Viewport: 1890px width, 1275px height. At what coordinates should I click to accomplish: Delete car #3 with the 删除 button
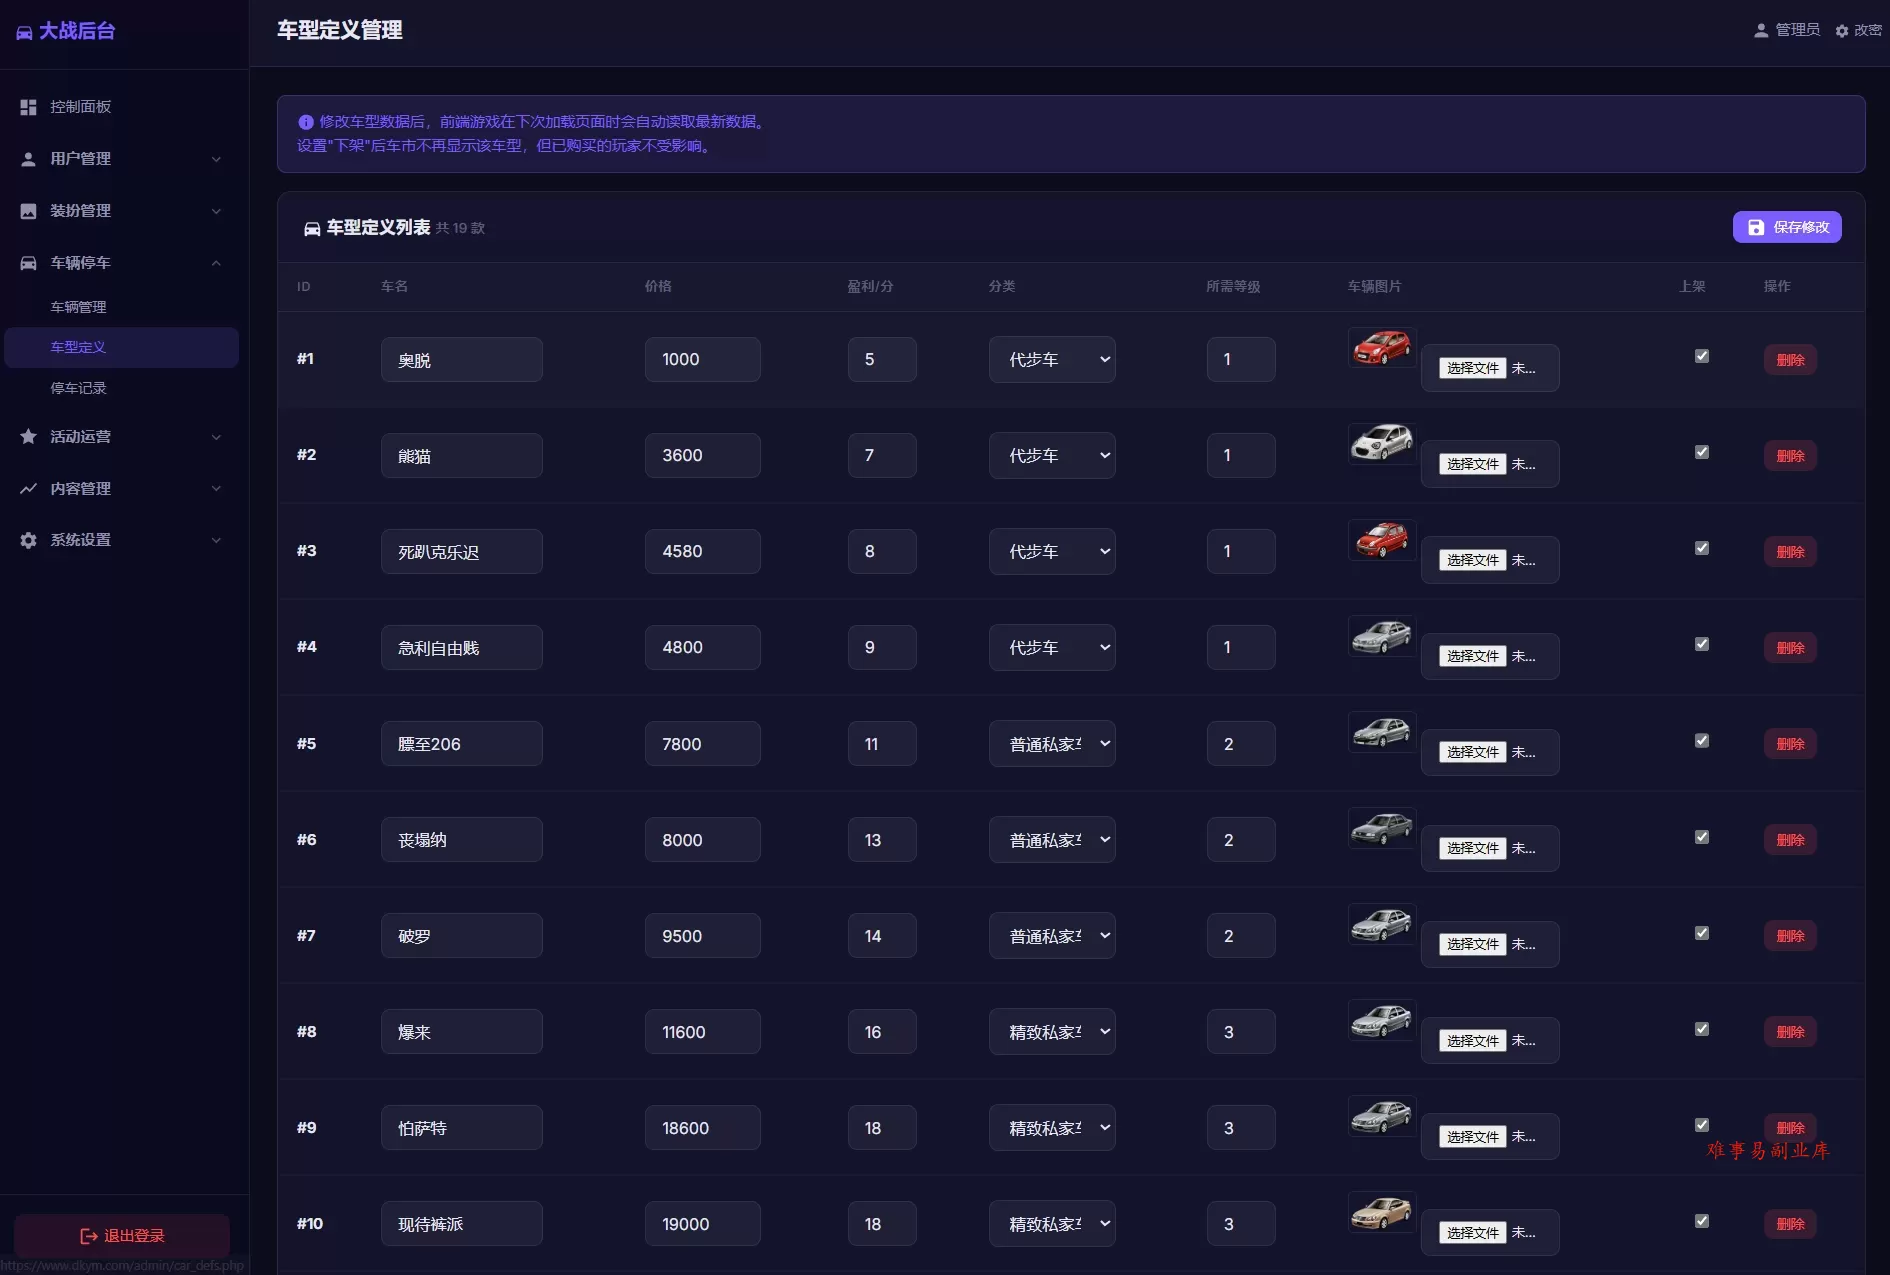1790,552
